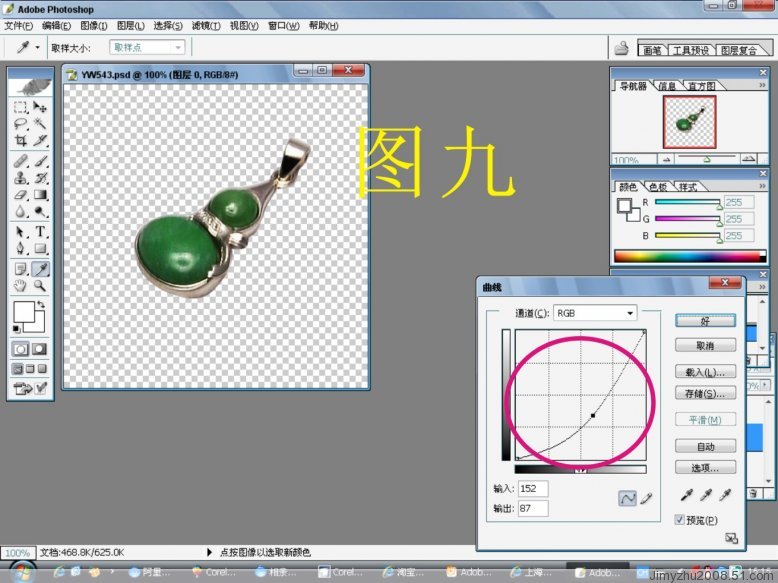Screen dimensions: 778x583
Task: Switch to Standard mode editing
Action: coord(20,349)
